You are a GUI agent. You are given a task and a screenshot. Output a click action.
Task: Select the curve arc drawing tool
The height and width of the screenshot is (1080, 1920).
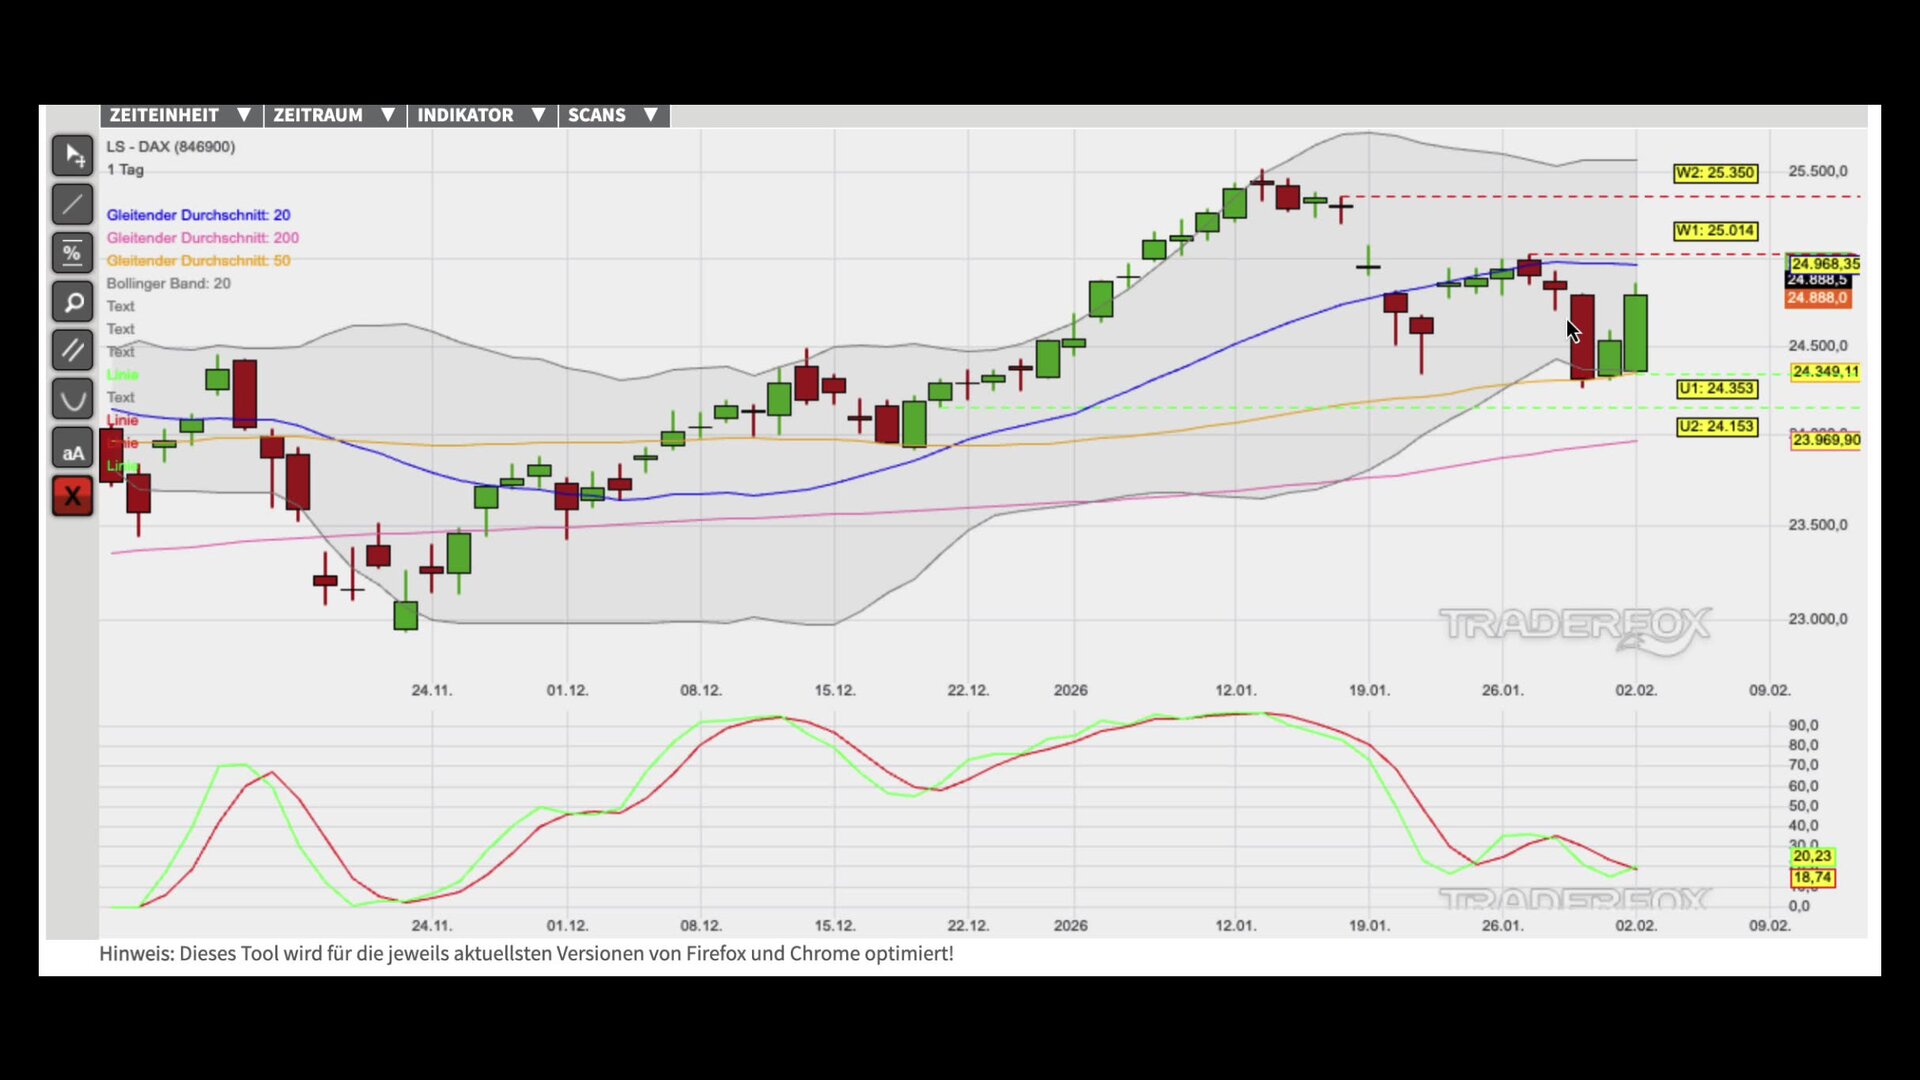[x=72, y=400]
